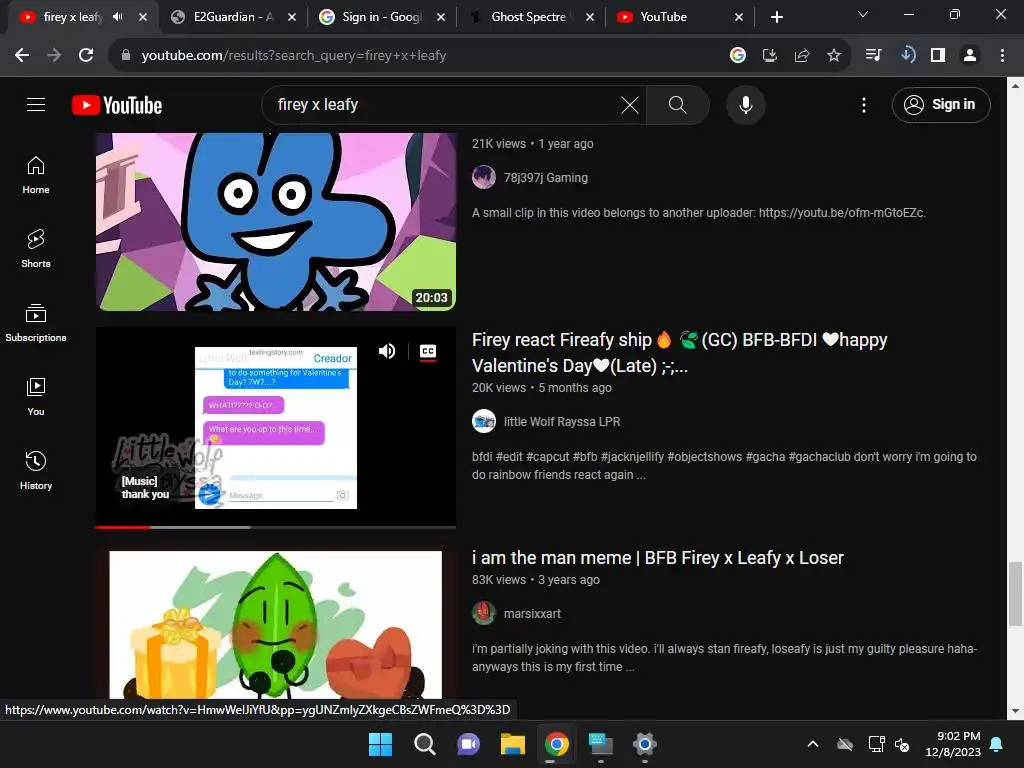Switch to Sign in - Google tab
Screen dimensions: 1024x768
(x=382, y=17)
